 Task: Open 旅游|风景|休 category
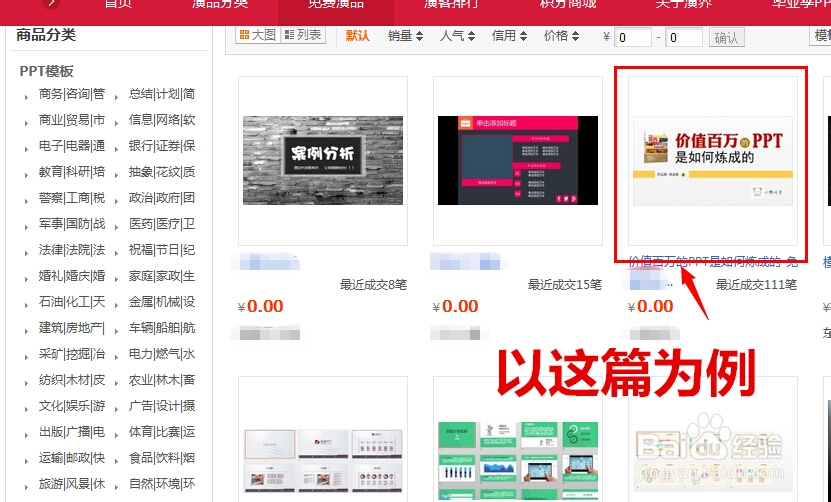[72, 483]
